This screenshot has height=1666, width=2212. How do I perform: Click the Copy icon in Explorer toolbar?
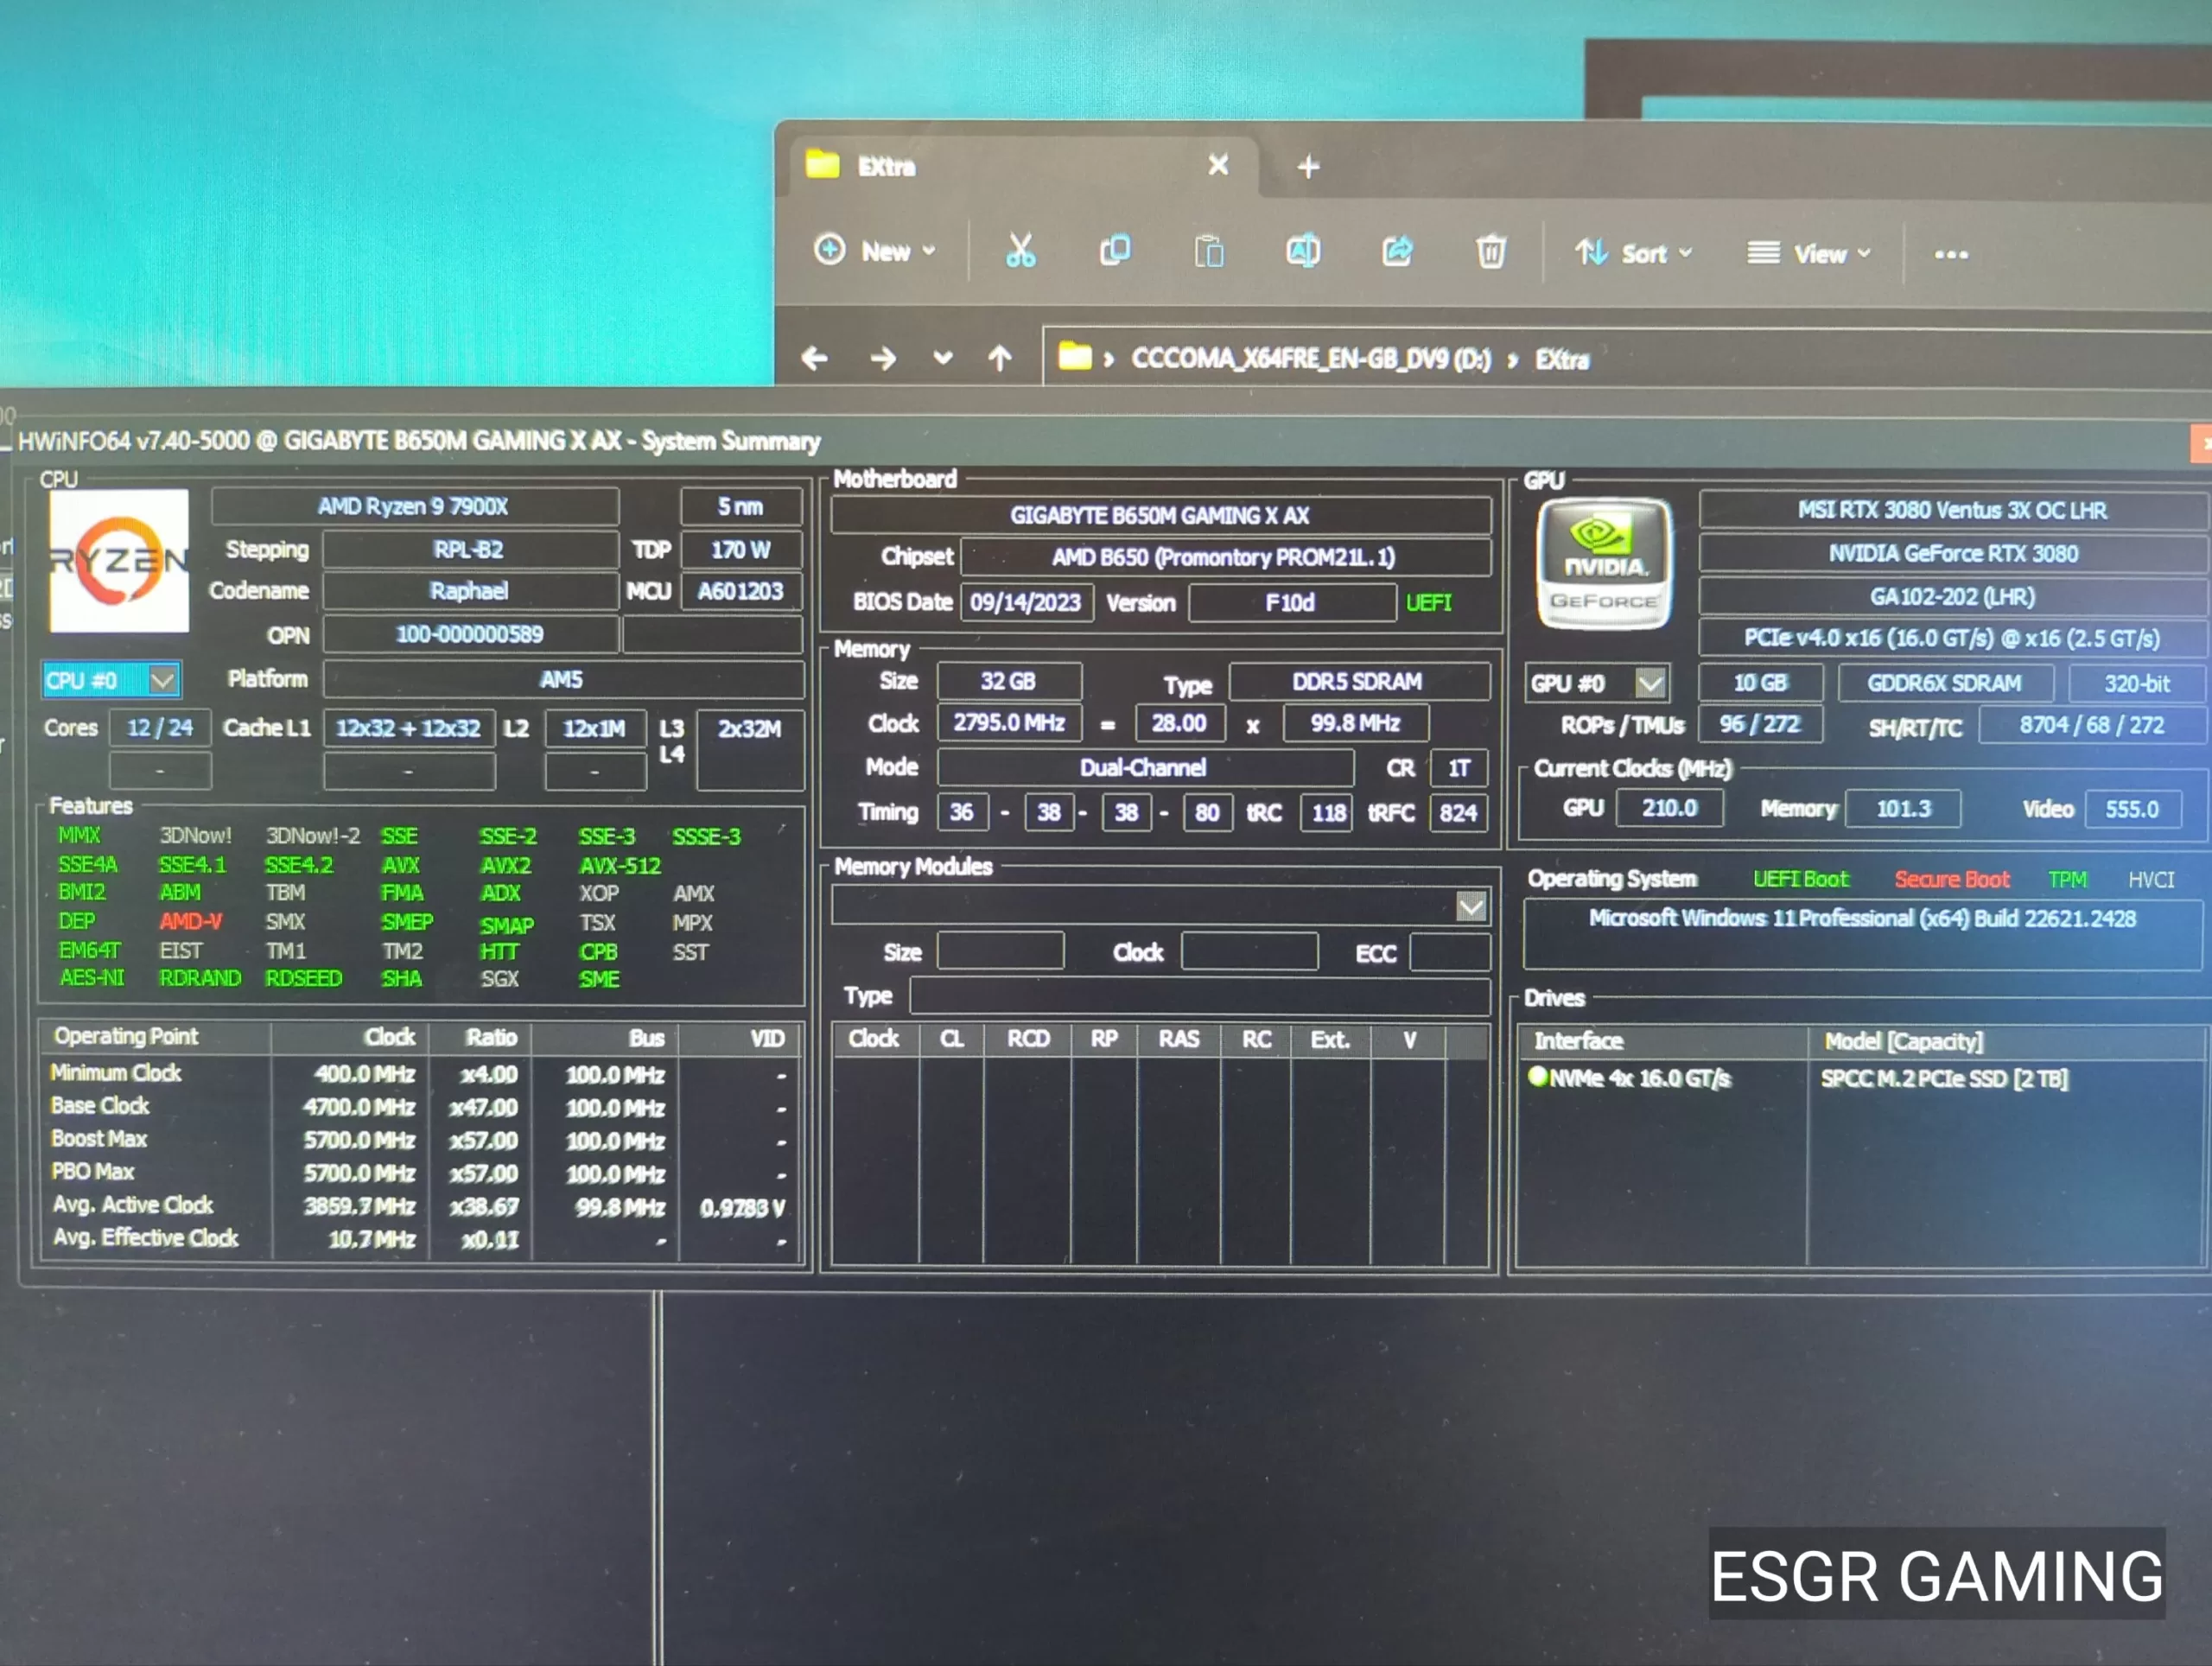pos(1114,251)
